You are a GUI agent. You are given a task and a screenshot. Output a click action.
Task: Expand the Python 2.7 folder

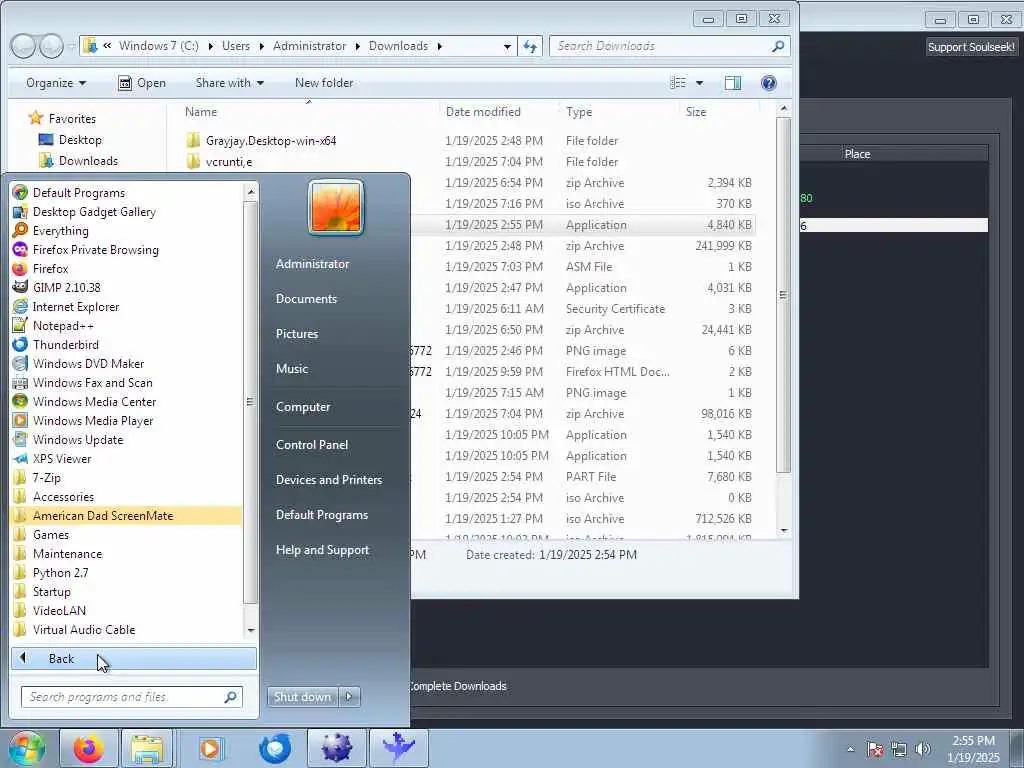(x=60, y=572)
